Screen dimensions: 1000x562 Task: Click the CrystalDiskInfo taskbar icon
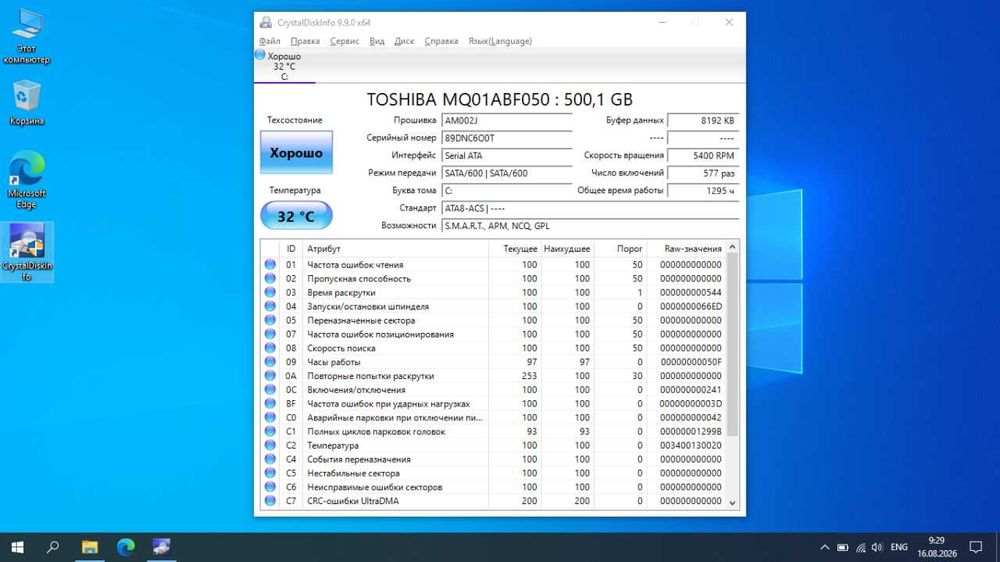point(161,547)
